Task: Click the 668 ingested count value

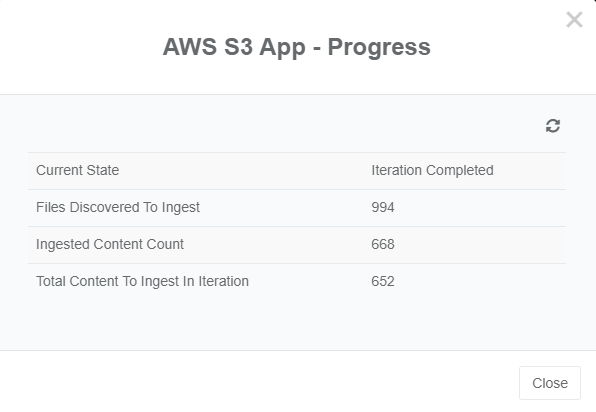Action: pos(383,244)
